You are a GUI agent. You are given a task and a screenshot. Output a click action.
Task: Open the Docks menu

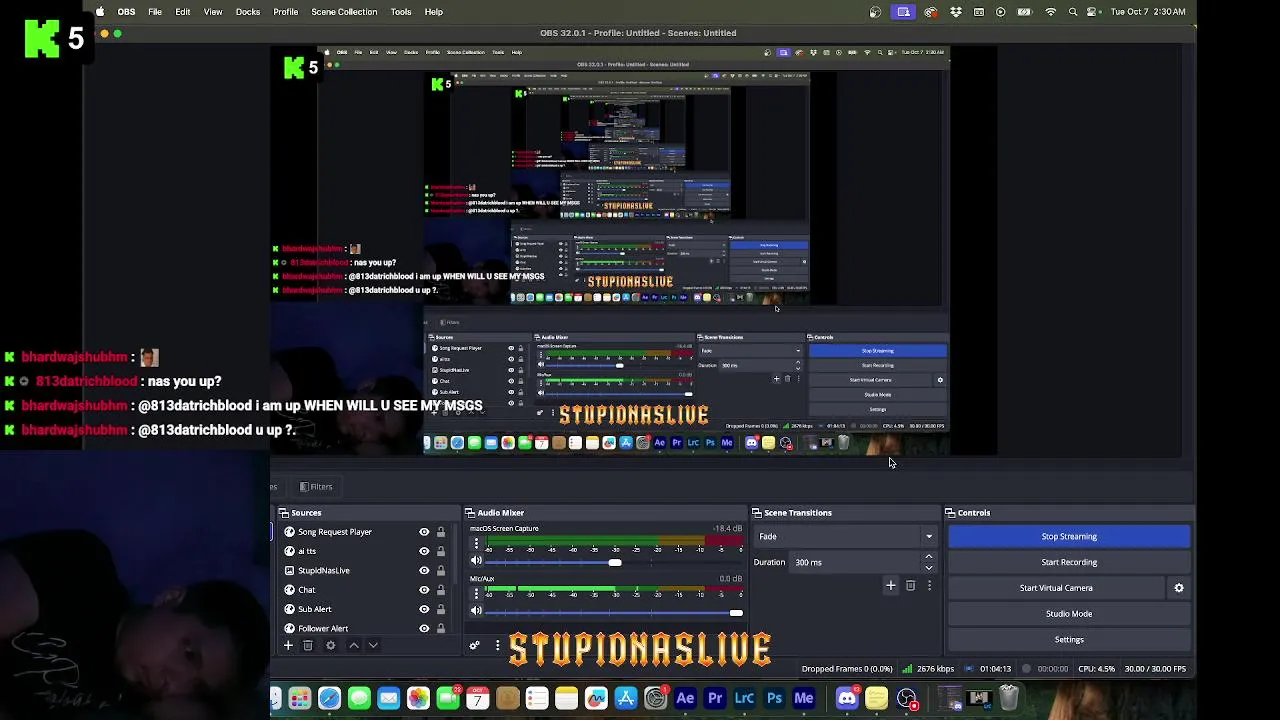click(248, 12)
